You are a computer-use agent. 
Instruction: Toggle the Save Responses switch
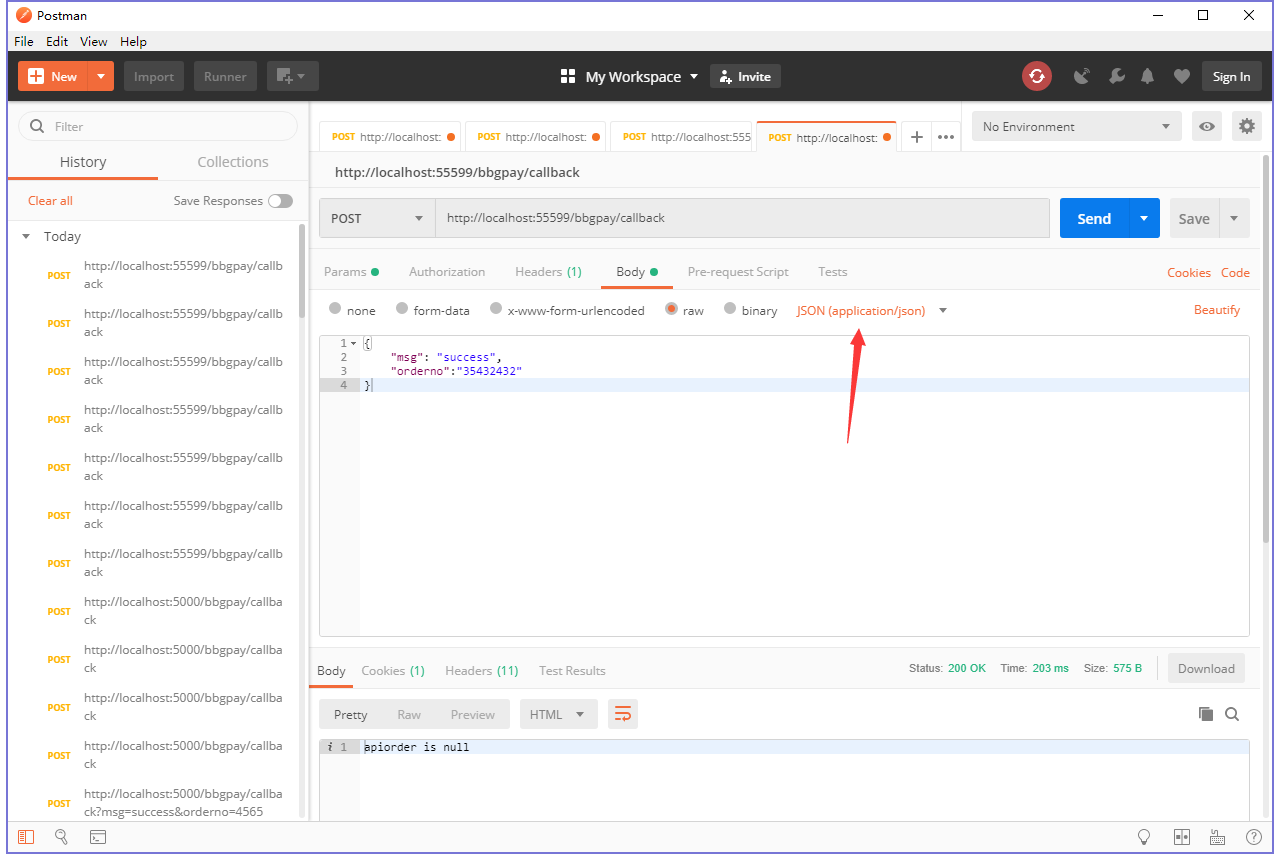point(280,201)
